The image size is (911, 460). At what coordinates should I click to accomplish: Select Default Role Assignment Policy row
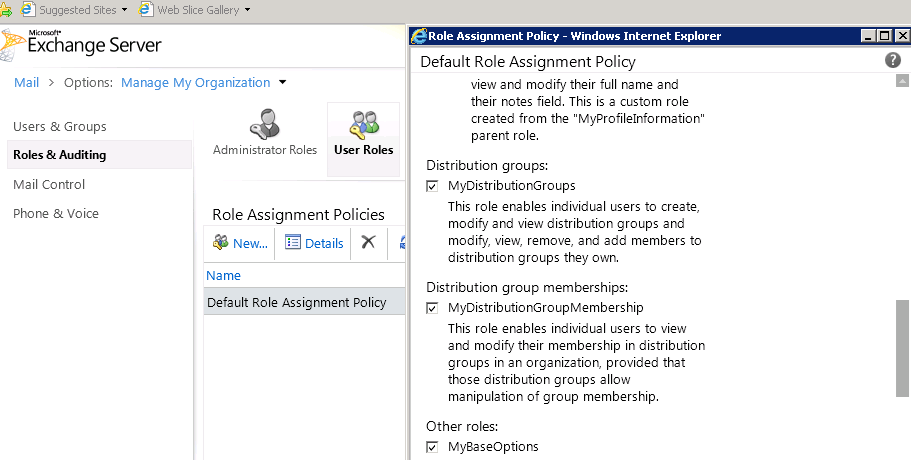[x=304, y=303]
